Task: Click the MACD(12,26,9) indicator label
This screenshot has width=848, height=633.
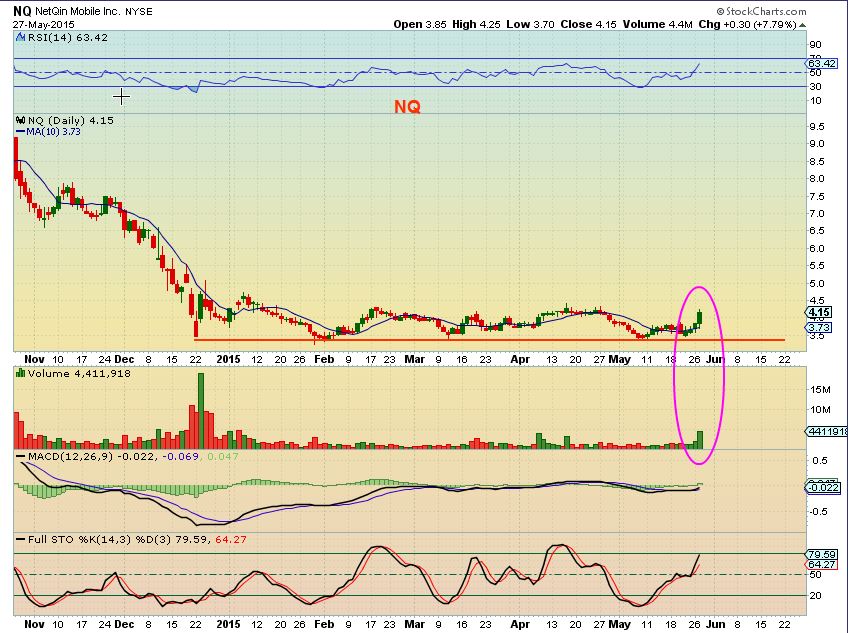Action: pyautogui.click(x=70, y=457)
